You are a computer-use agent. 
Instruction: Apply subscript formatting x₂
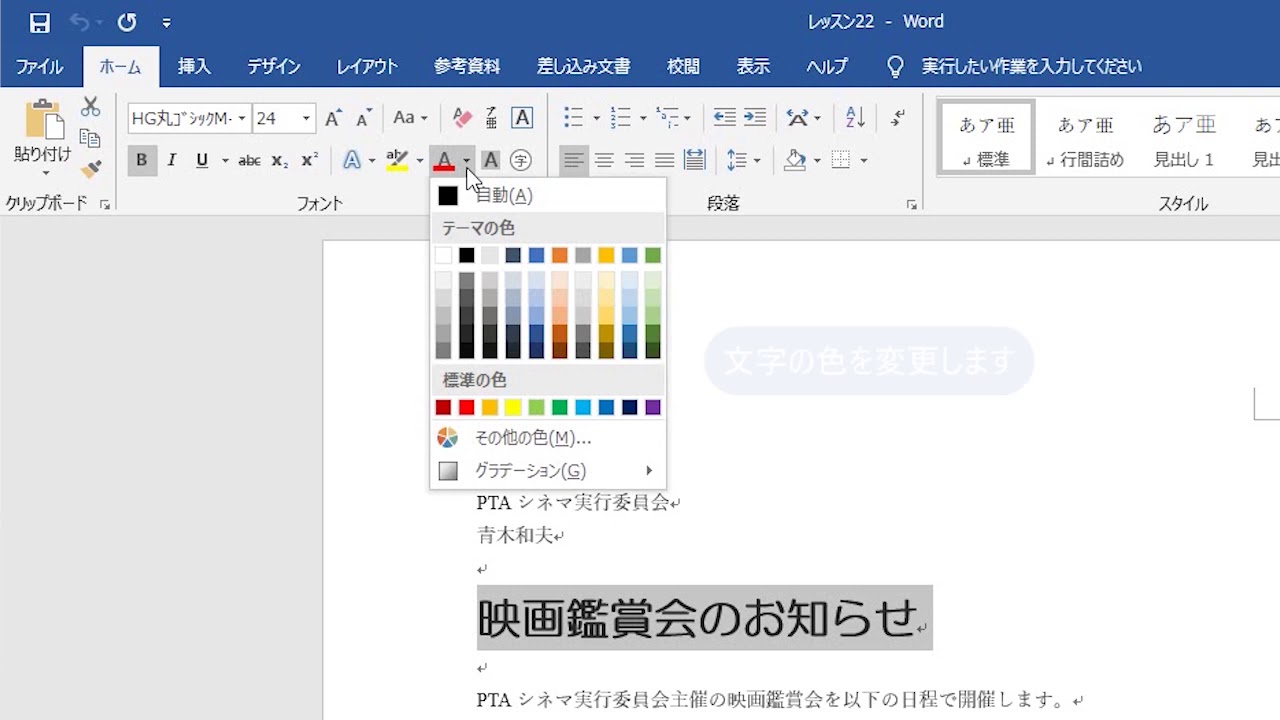tap(280, 160)
